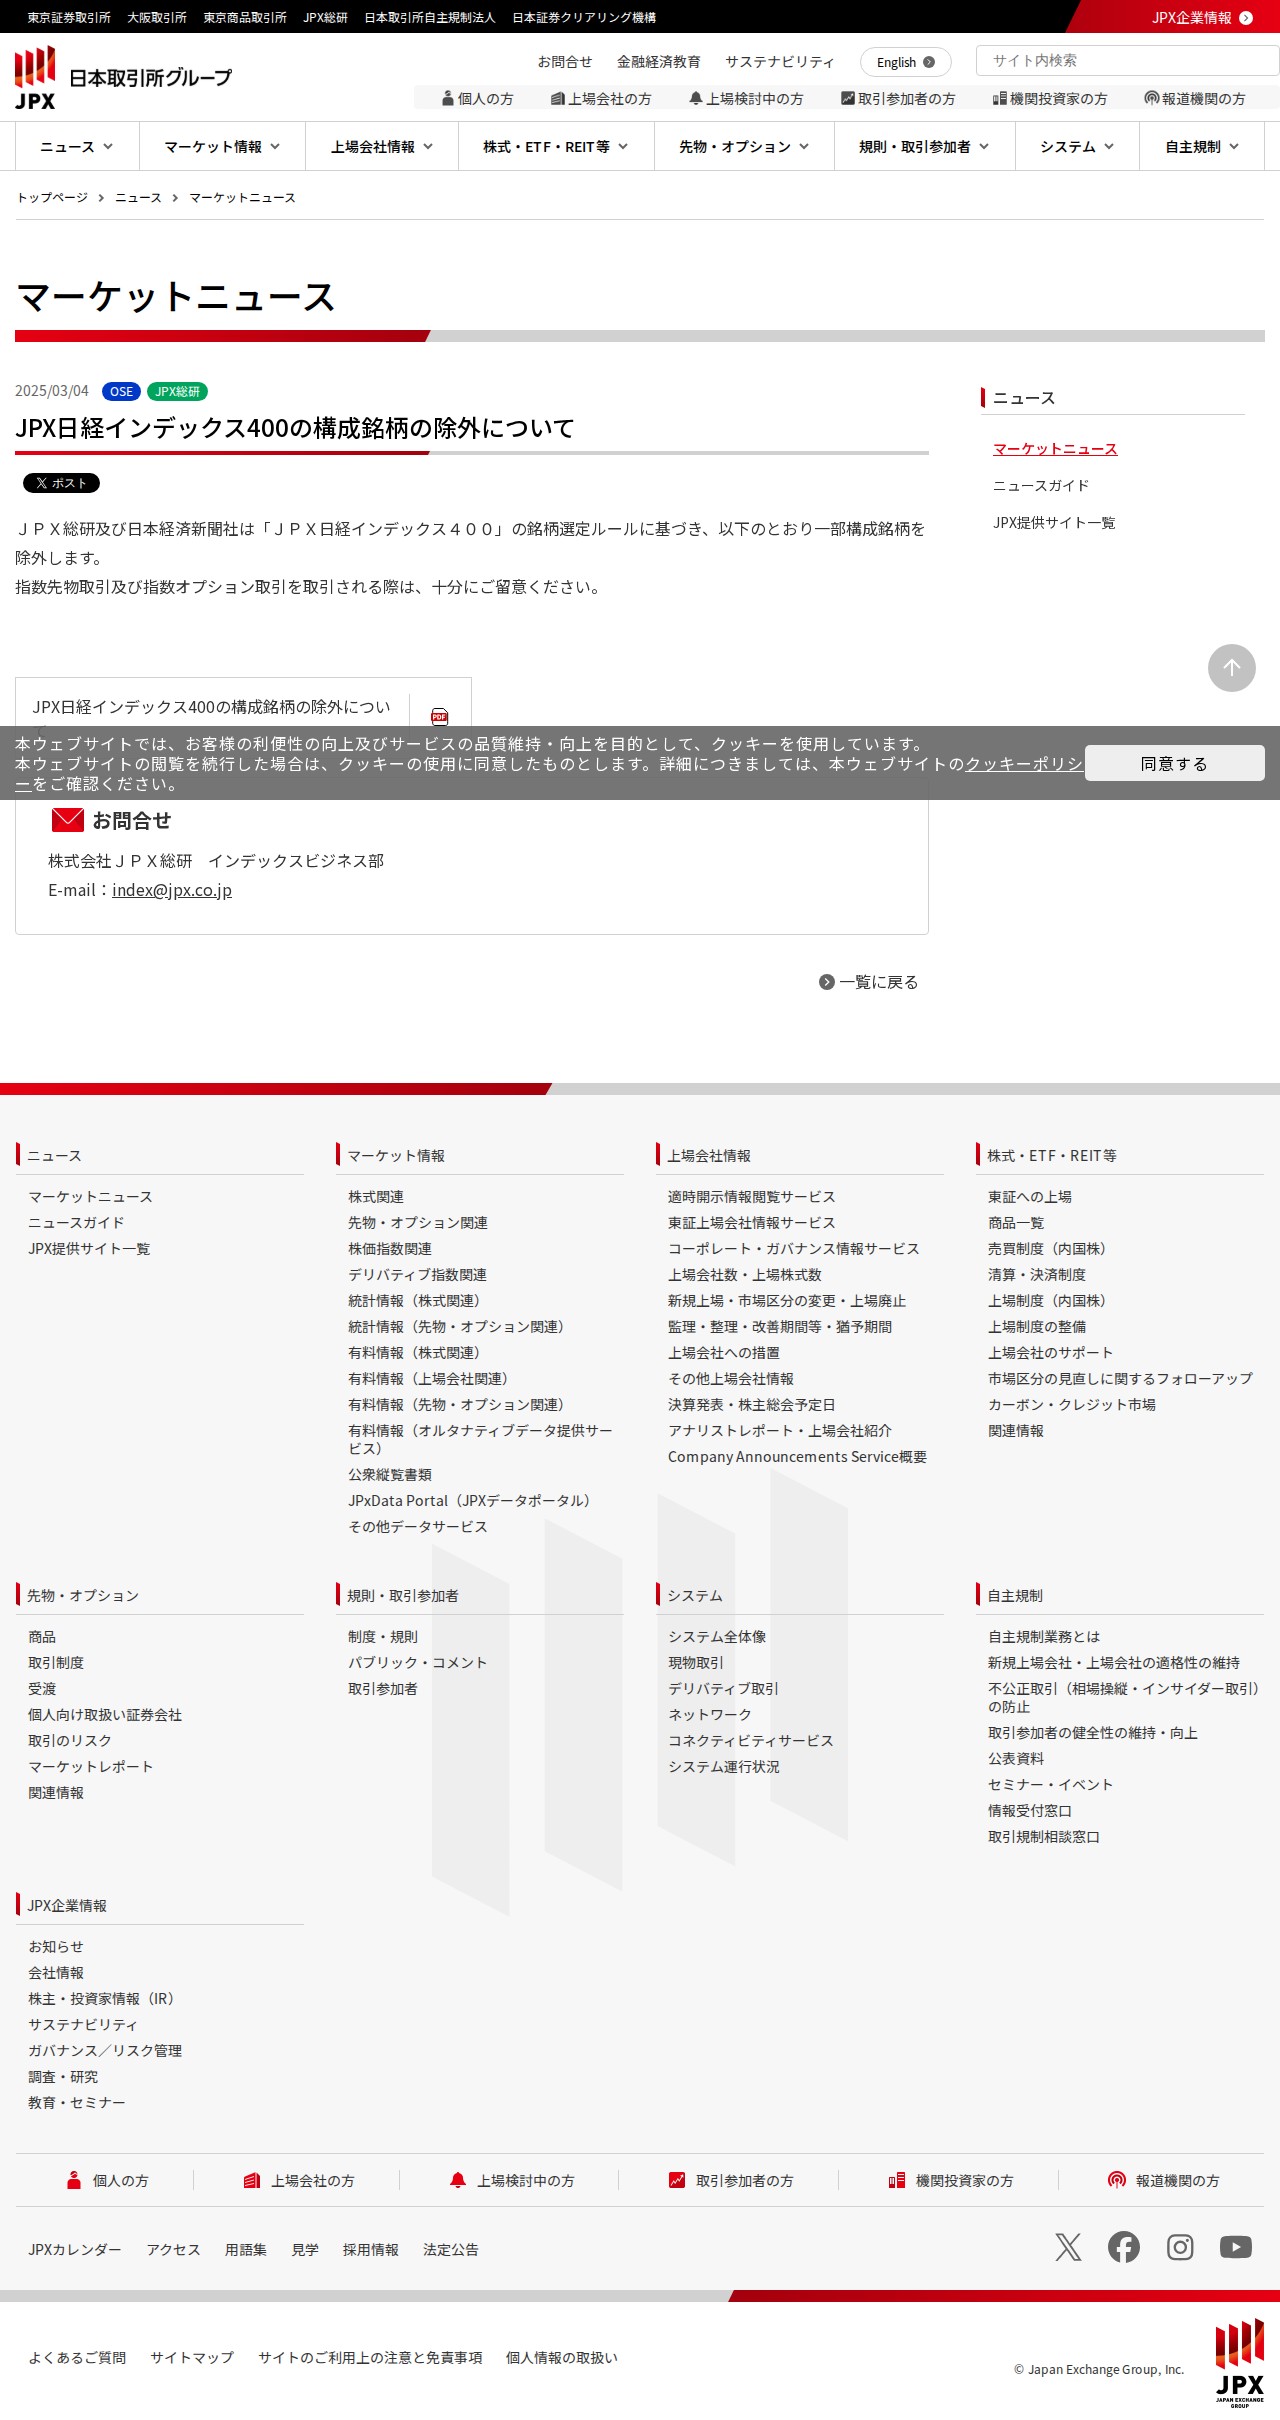Open the YouTube icon in footer
Screen dimensions: 1280x2420
tap(1236, 2247)
